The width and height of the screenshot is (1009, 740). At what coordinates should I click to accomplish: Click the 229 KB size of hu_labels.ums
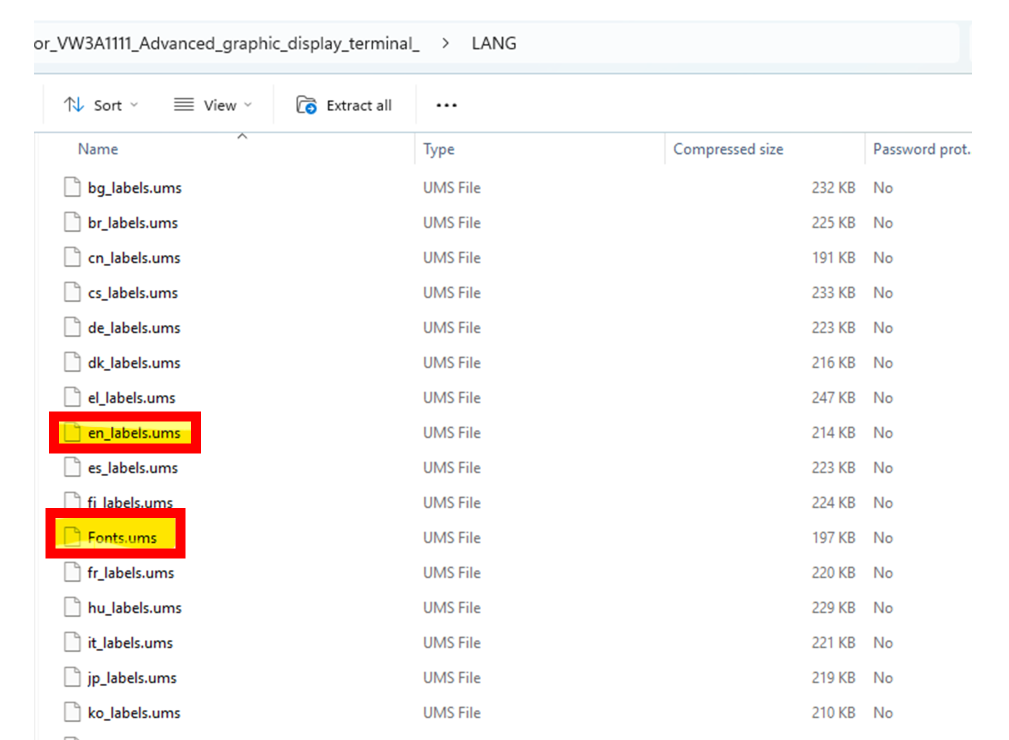pos(833,607)
